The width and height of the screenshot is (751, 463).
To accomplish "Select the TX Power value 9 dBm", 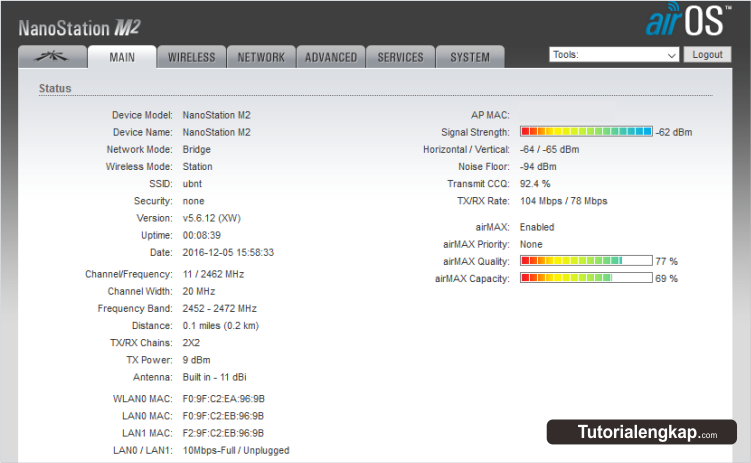I will [196, 360].
